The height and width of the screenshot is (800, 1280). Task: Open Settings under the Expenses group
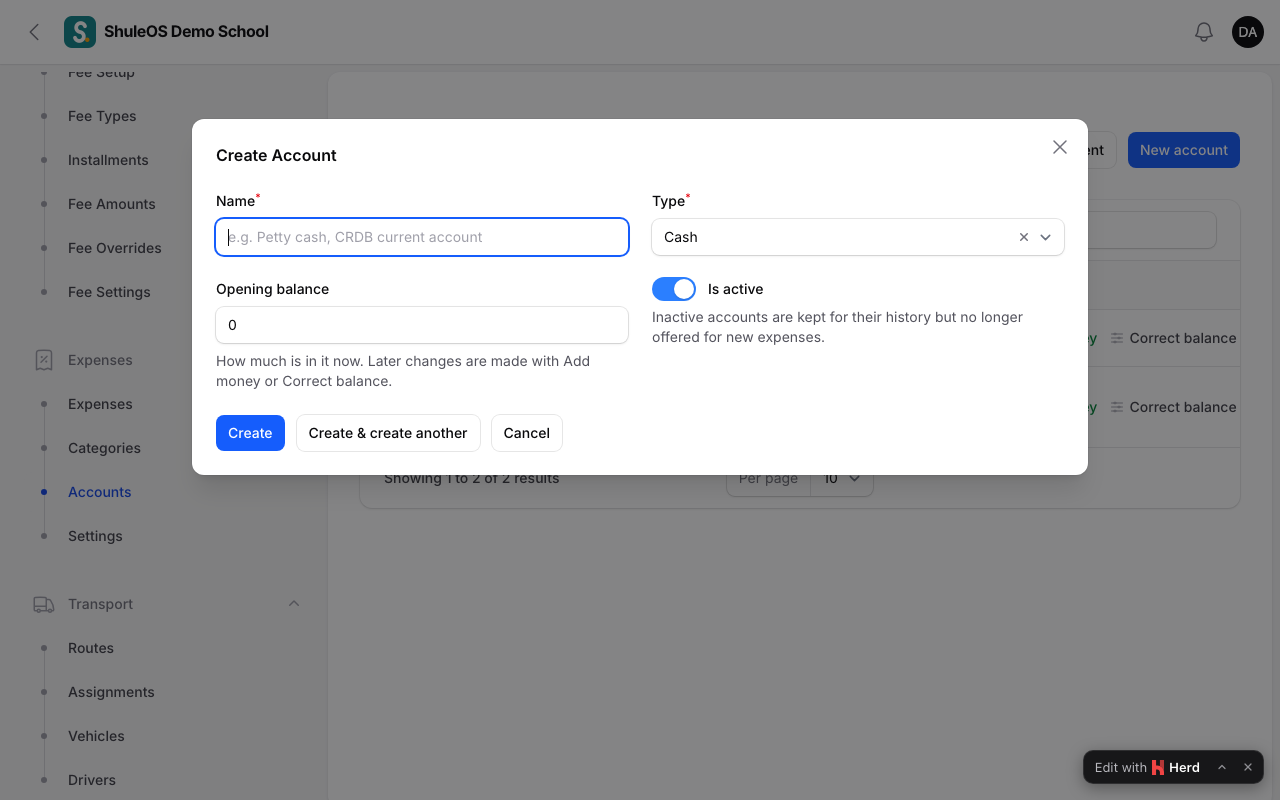(95, 536)
